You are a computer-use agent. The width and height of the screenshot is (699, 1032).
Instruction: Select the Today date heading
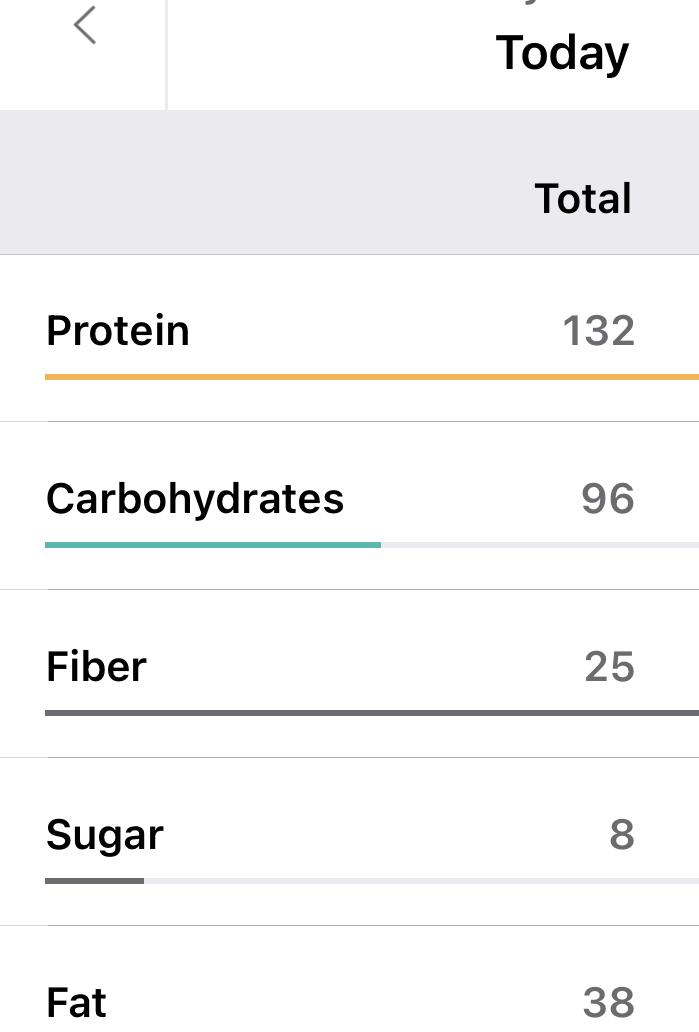562,53
